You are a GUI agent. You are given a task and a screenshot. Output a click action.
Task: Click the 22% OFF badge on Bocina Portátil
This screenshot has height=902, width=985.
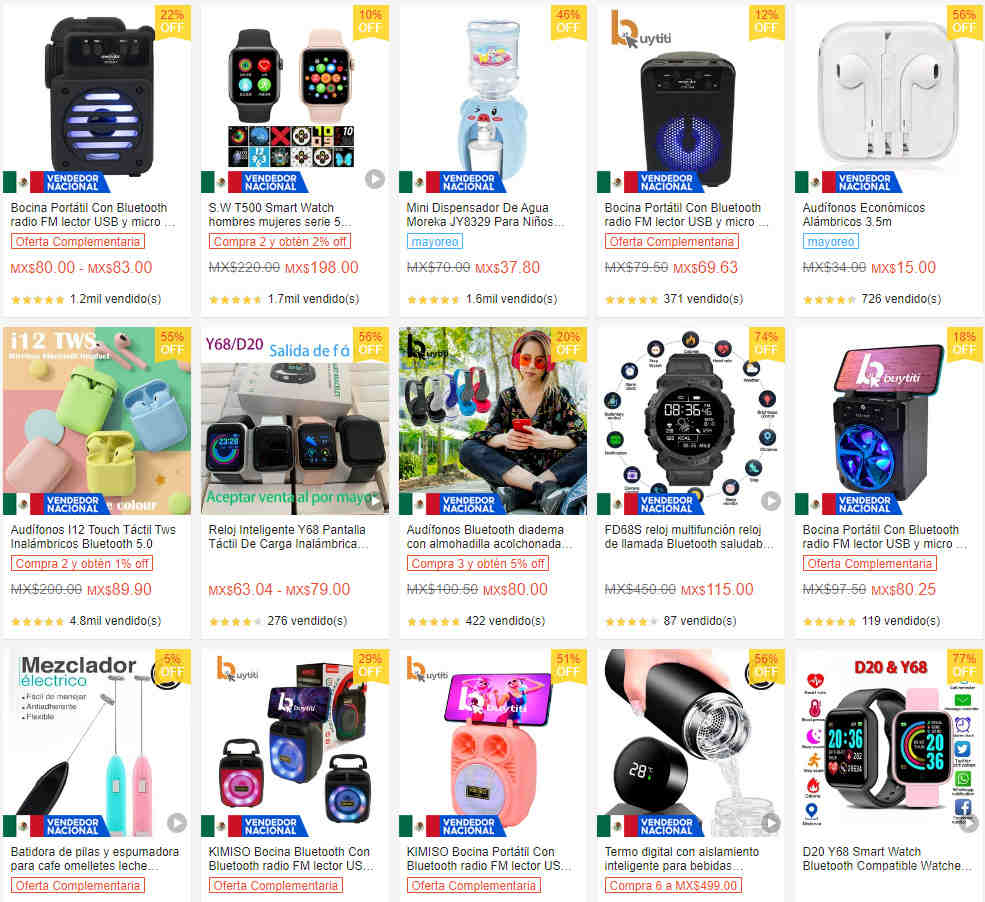(x=172, y=22)
